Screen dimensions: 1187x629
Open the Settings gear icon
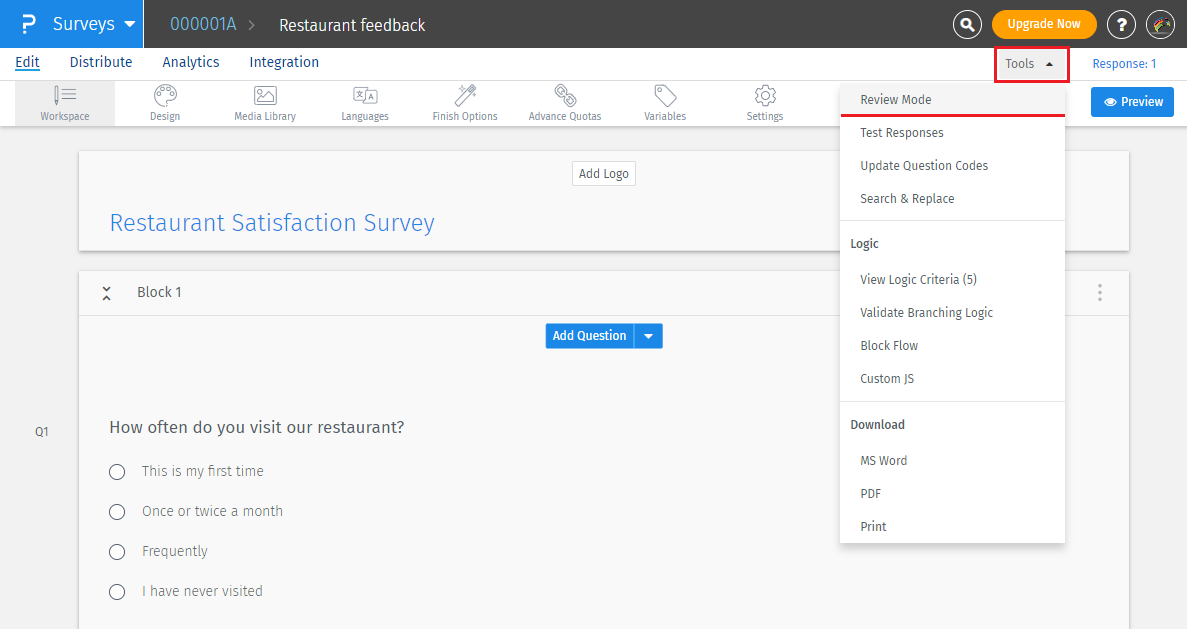(x=765, y=96)
